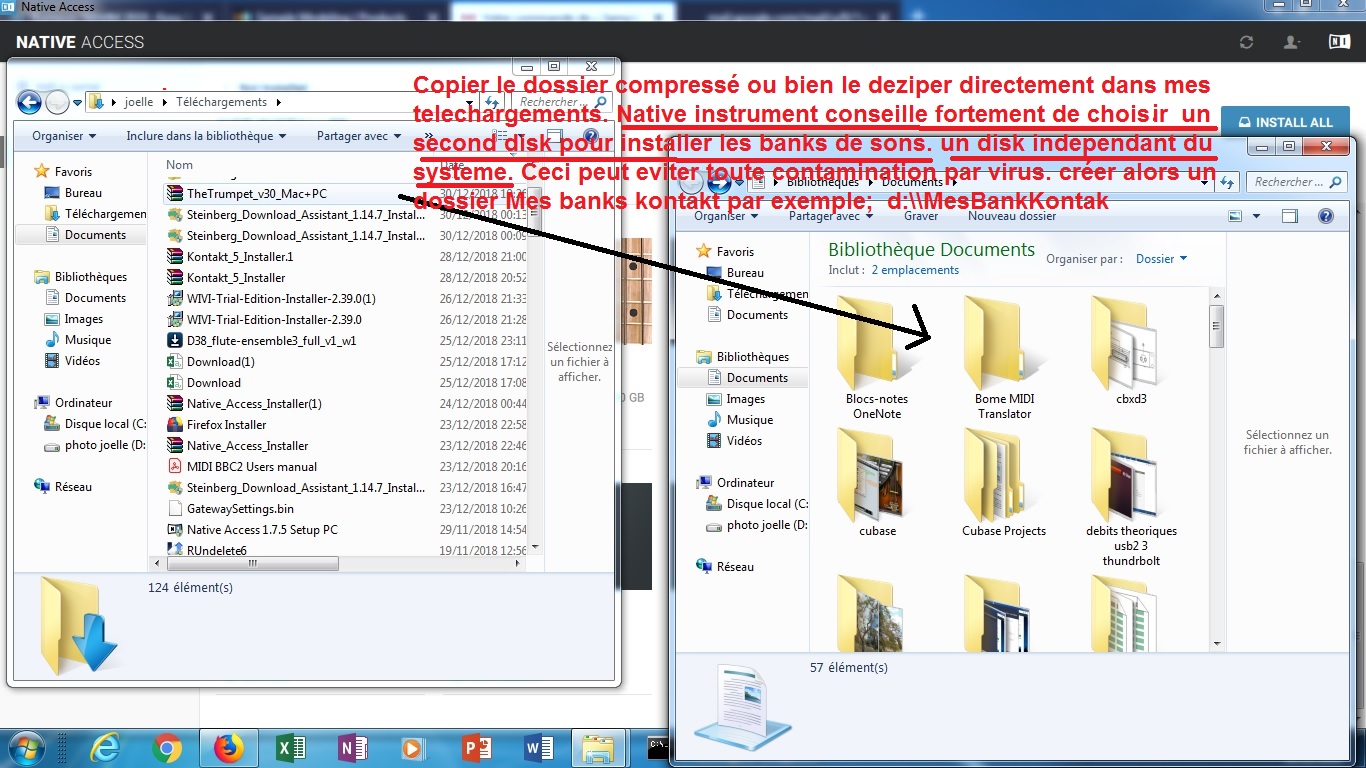1366x768 pixels.
Task: Open Internet Explorer from the taskbar
Action: tap(104, 748)
